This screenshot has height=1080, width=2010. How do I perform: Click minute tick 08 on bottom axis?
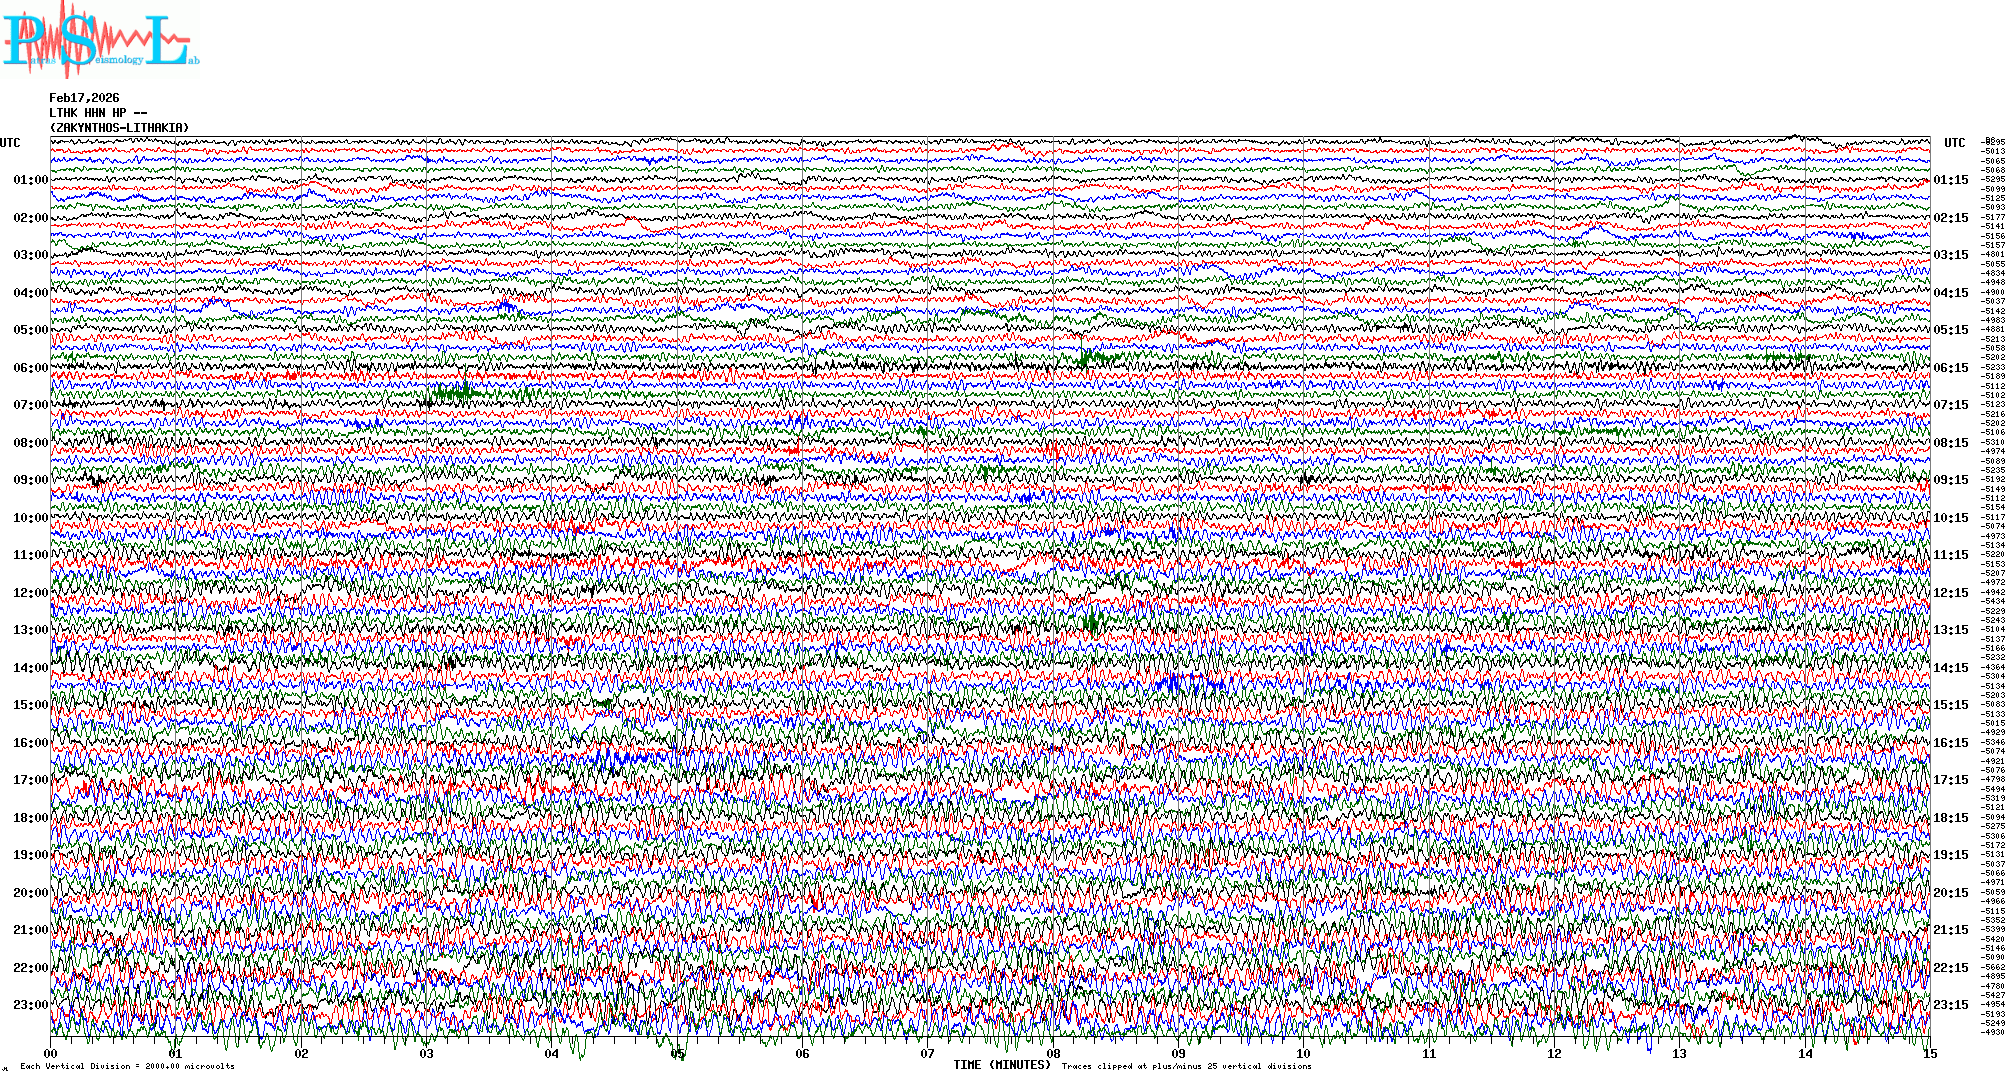1053,1053
